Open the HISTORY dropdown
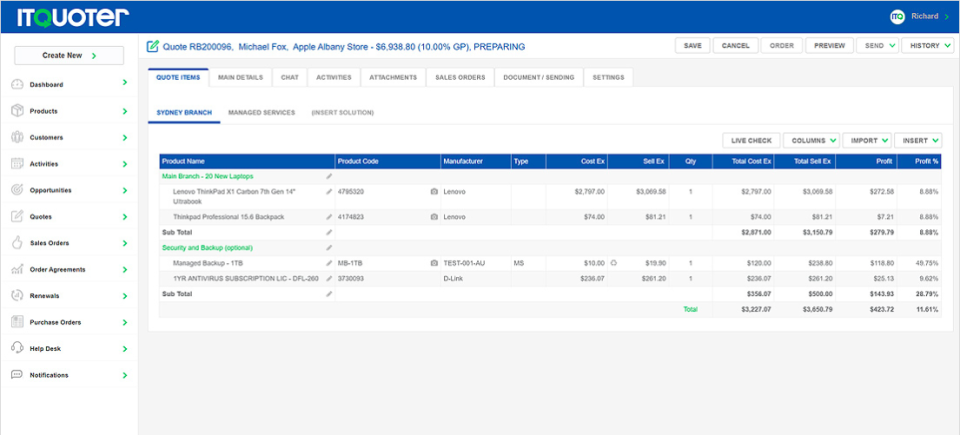This screenshot has height=435, width=960. pyautogui.click(x=928, y=45)
